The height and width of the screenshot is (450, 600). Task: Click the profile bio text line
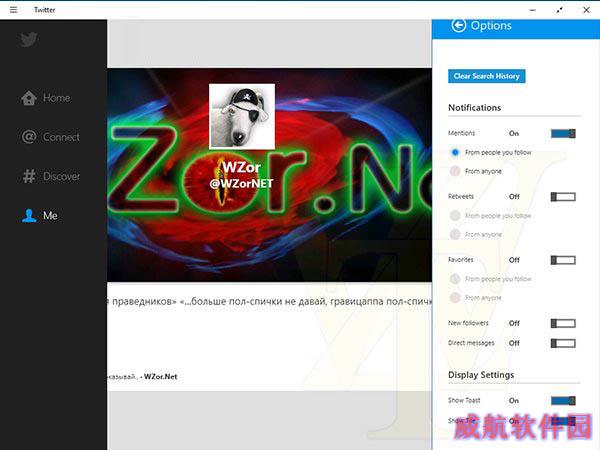270,302
